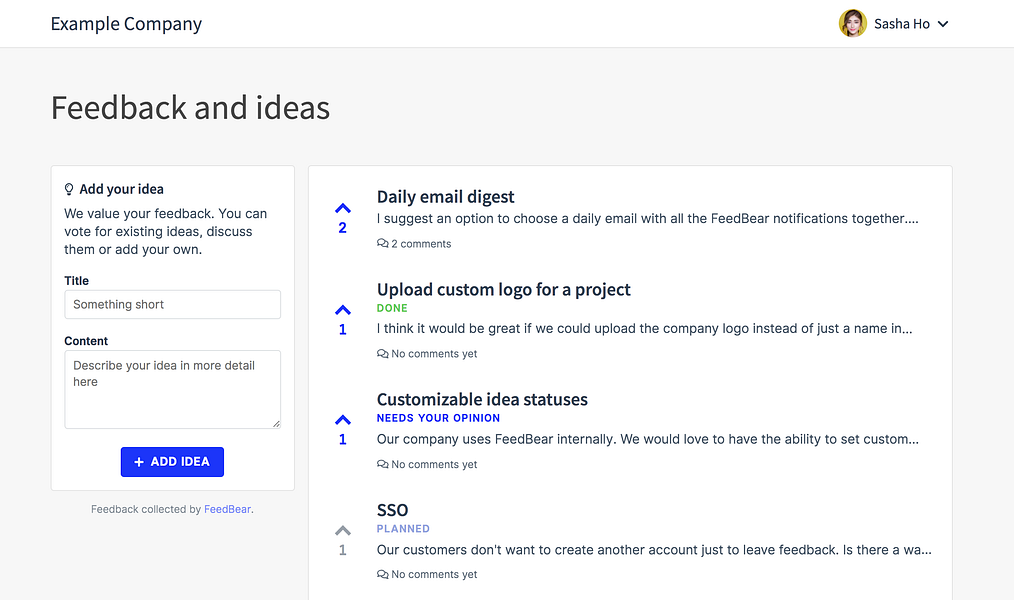Focus the Title field with Something short placeholder

(173, 305)
